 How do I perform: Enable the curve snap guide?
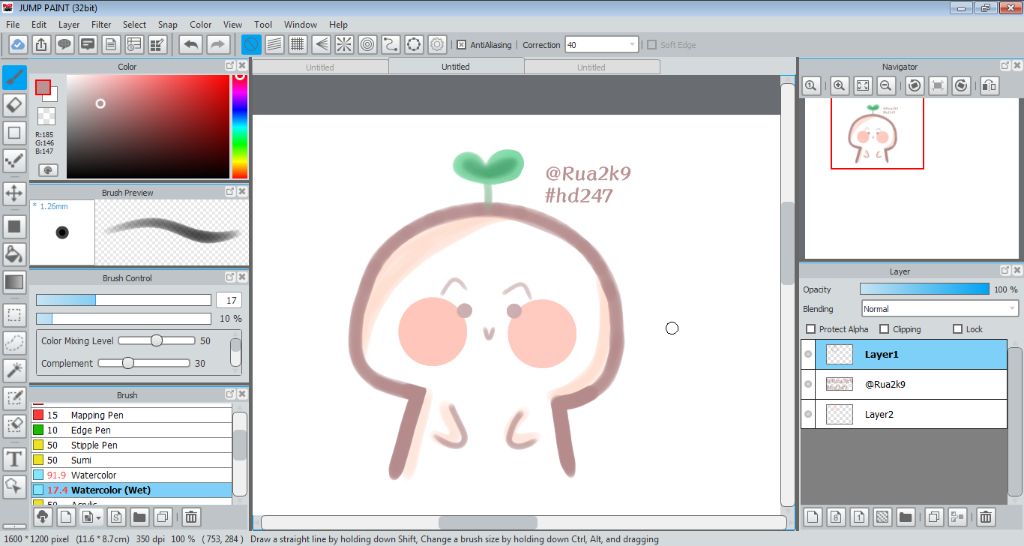tap(391, 44)
